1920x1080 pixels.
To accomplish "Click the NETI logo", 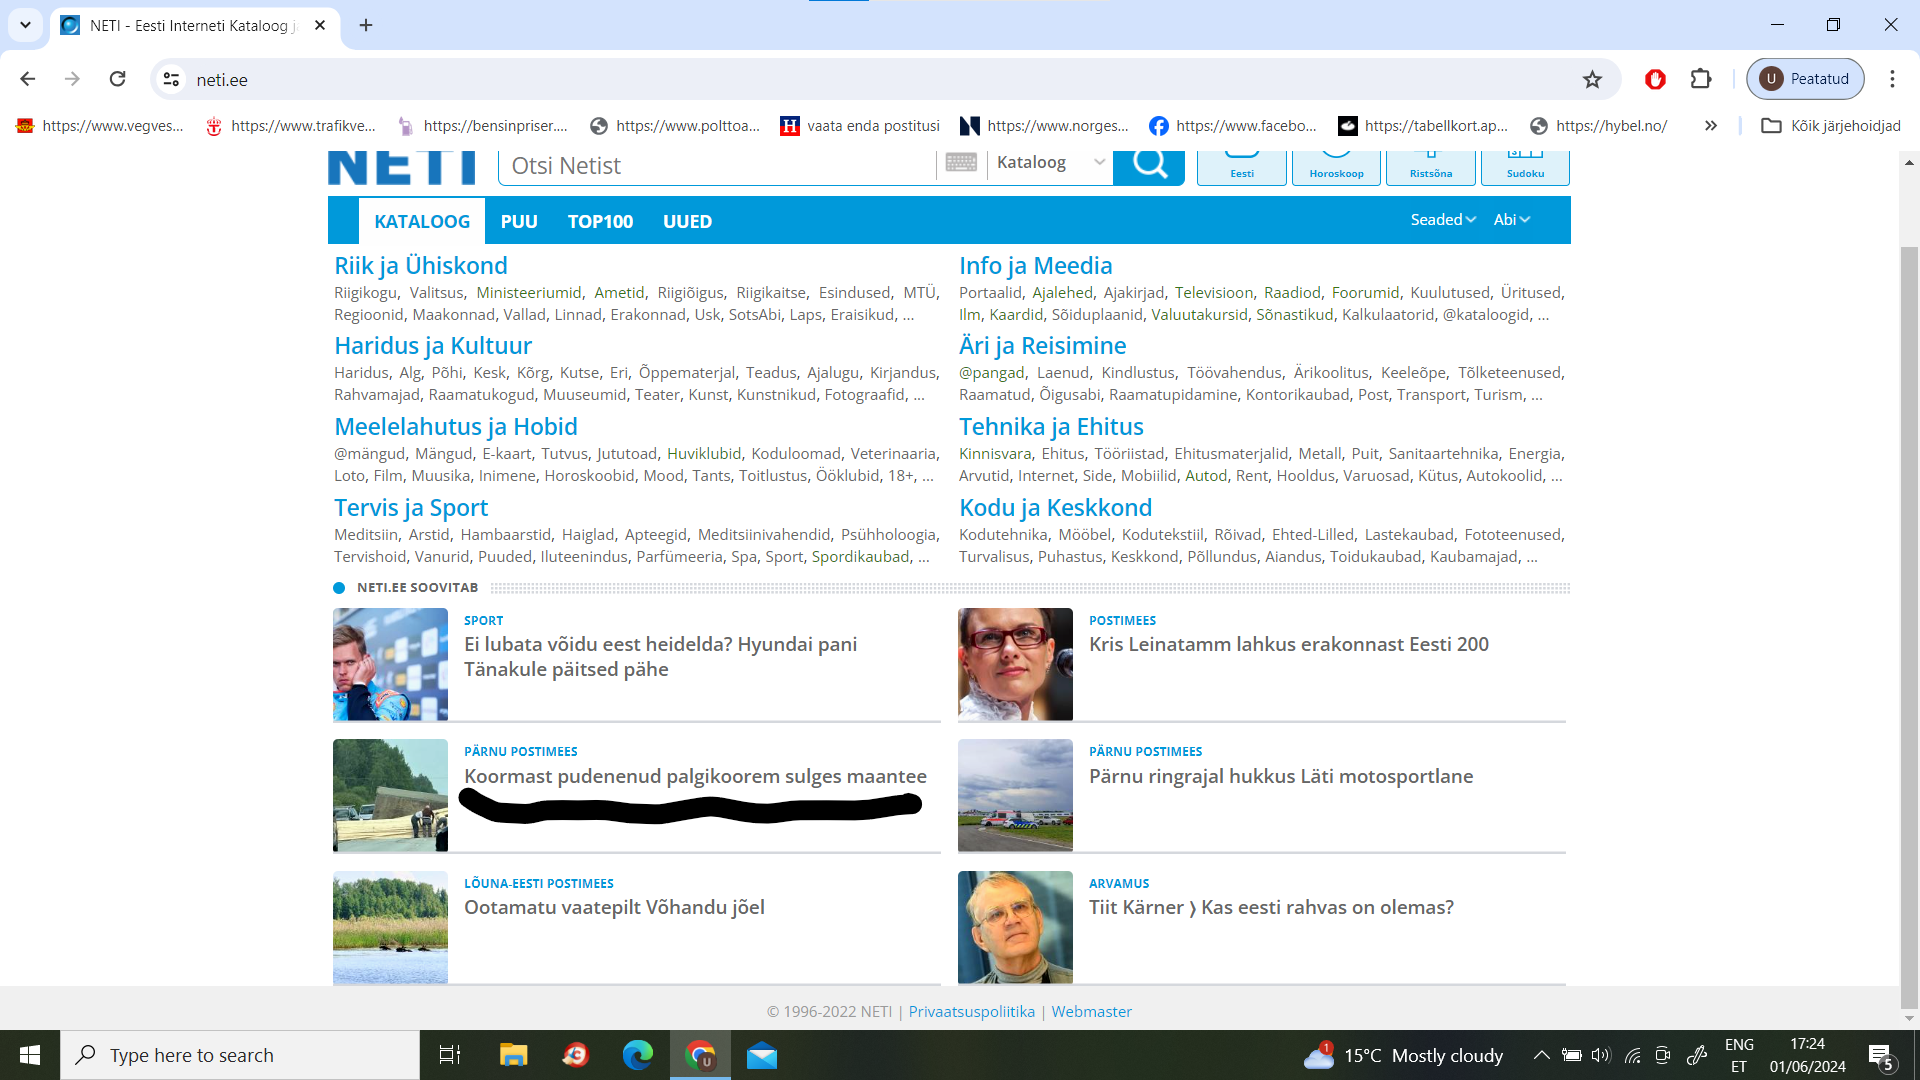I will point(402,167).
